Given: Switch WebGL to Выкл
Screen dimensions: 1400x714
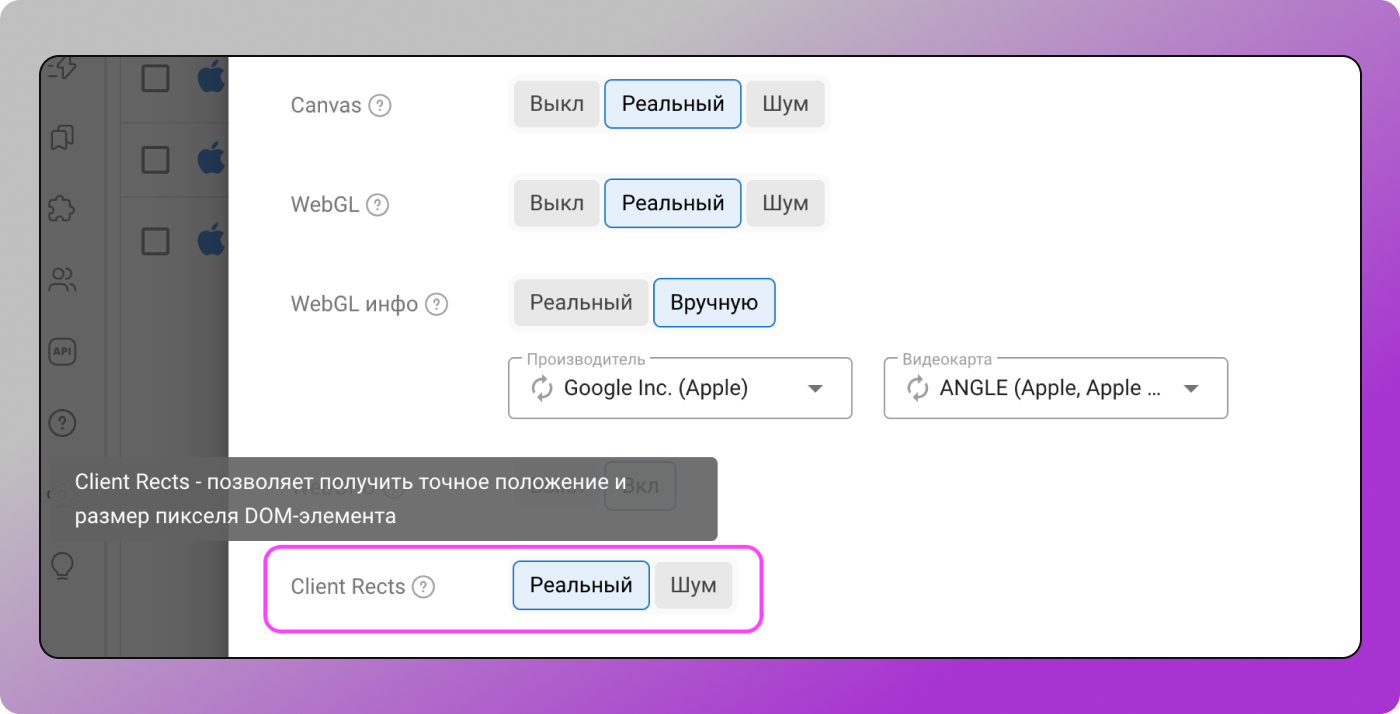Looking at the screenshot, I should pos(556,203).
